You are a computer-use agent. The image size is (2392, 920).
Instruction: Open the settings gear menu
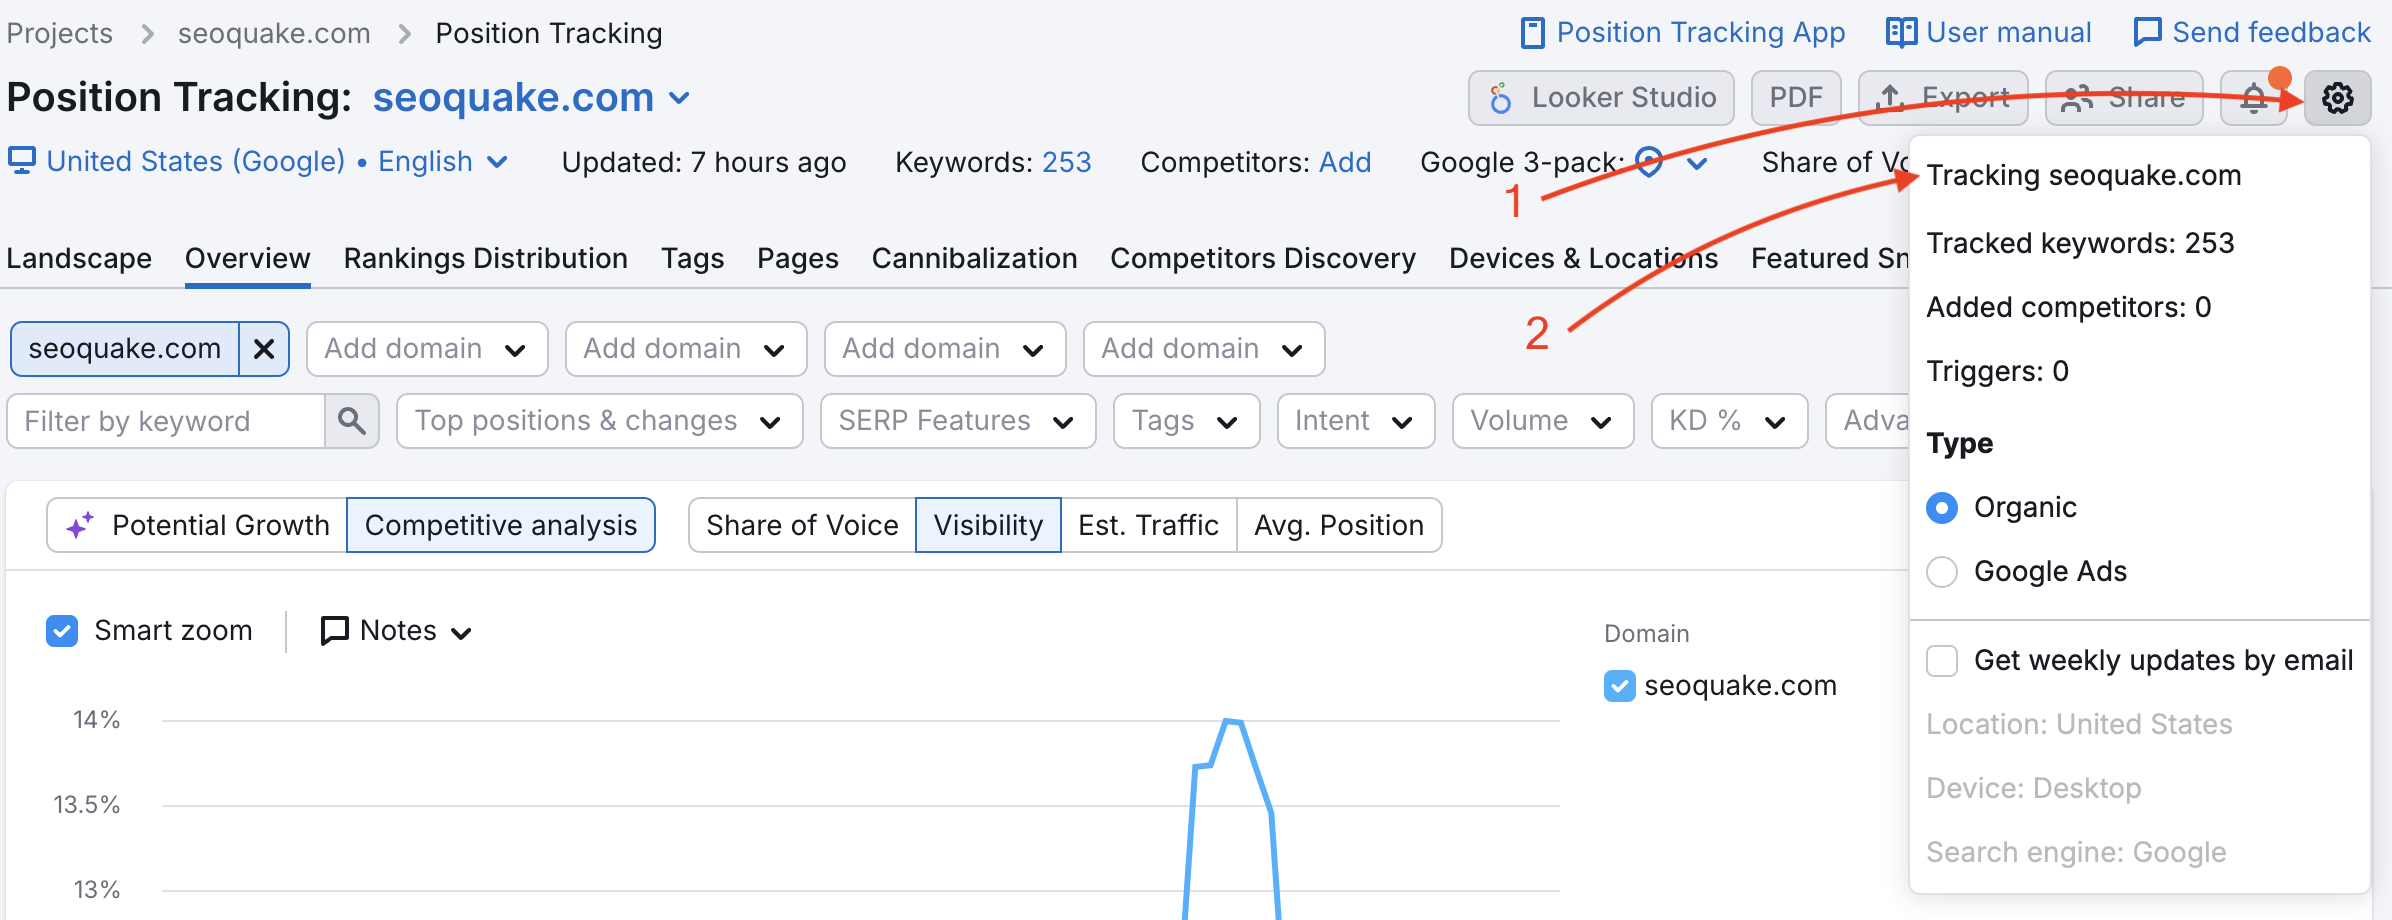click(x=2337, y=98)
